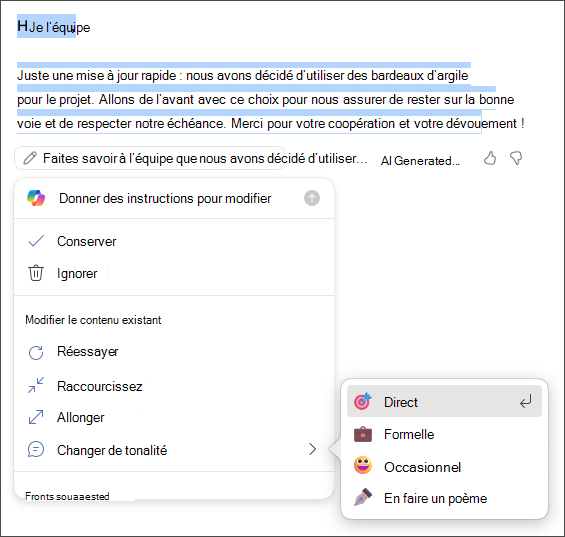Choose Ignorer to discard the draft
The width and height of the screenshot is (565, 537).
point(174,273)
